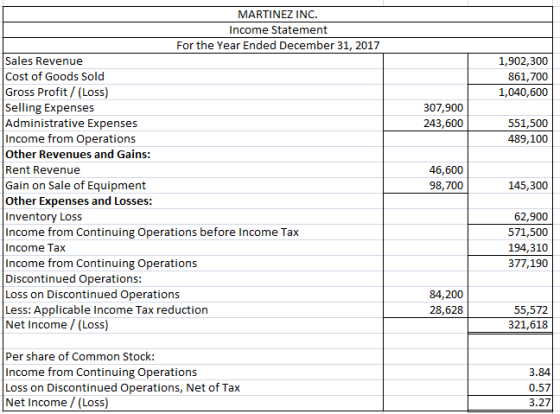Click the 46,600 rent revenue value
Image resolution: width=560 pixels, height=414 pixels.
pos(446,170)
